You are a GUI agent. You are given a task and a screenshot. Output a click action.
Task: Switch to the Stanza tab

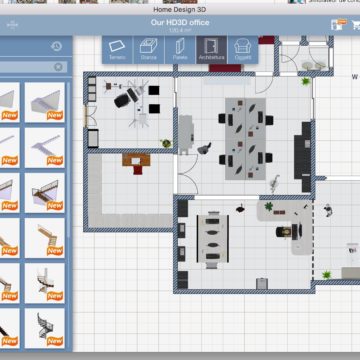tap(148, 50)
